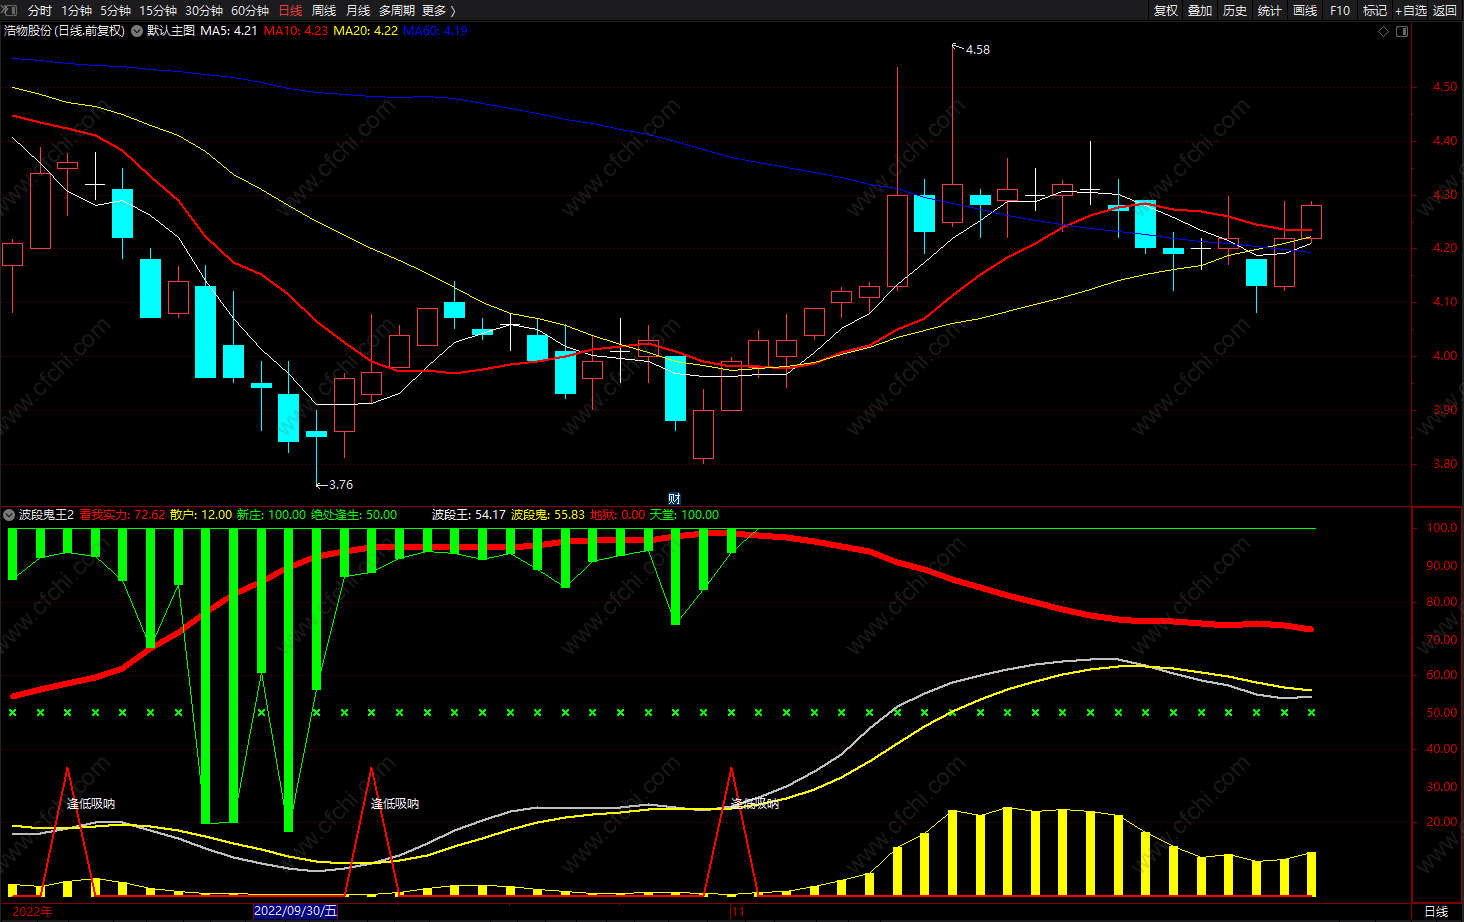The width and height of the screenshot is (1464, 922).
Task: Click the 11 month label on time axis
Action: 738,911
